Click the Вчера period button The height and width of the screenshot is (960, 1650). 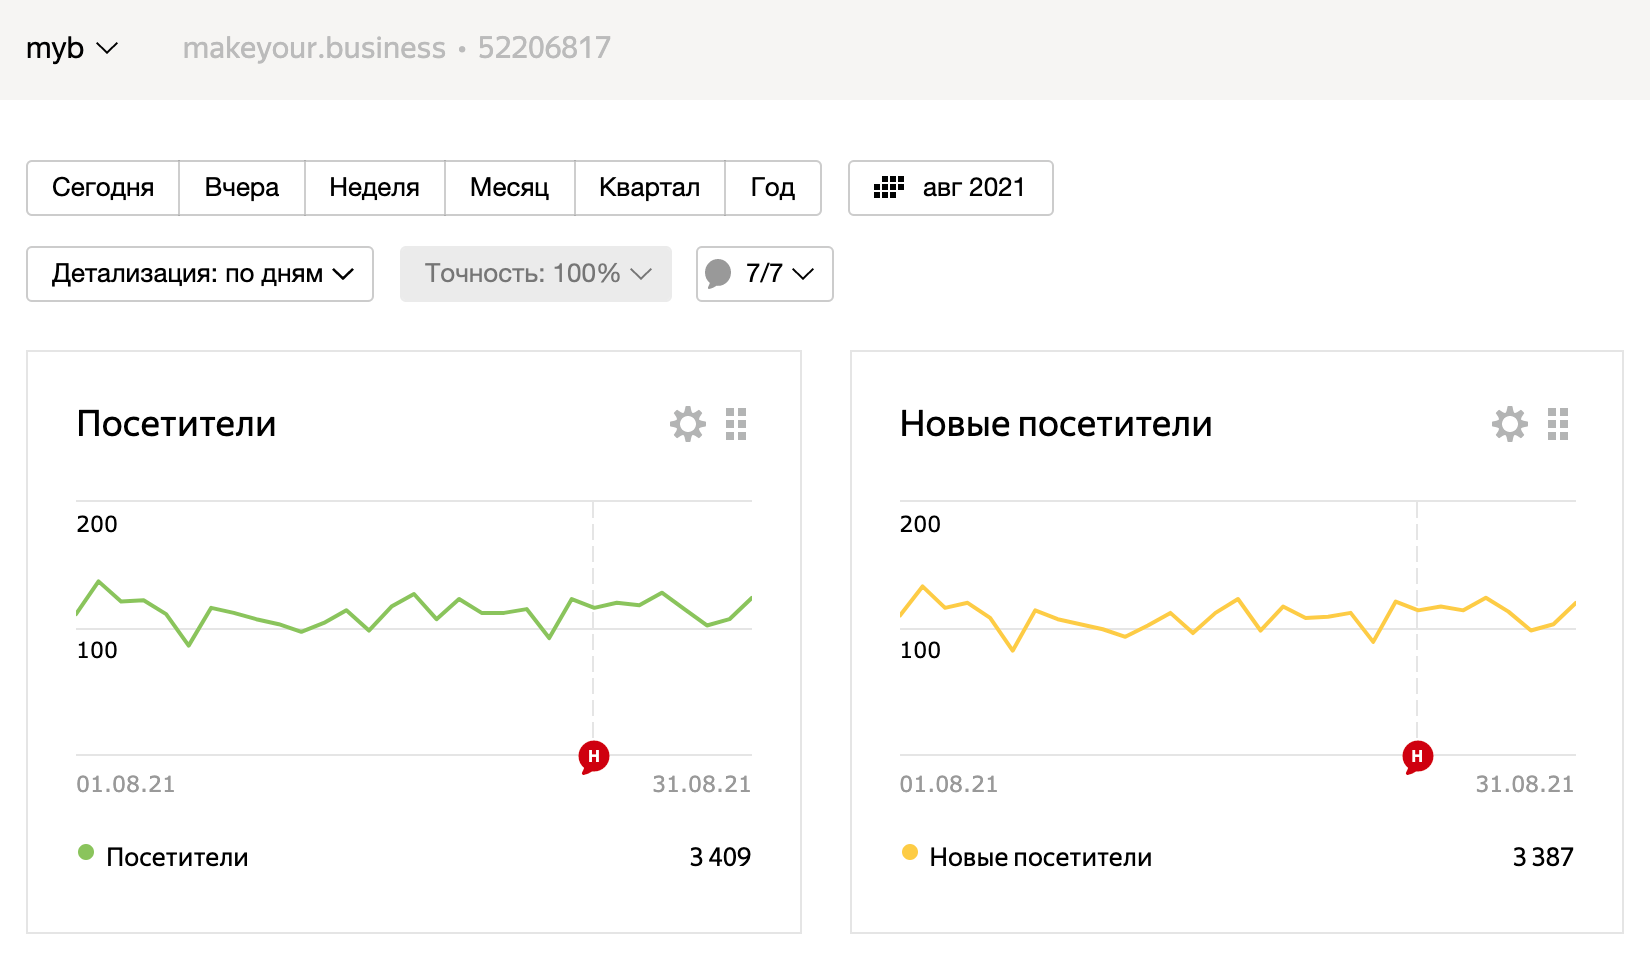pos(241,188)
